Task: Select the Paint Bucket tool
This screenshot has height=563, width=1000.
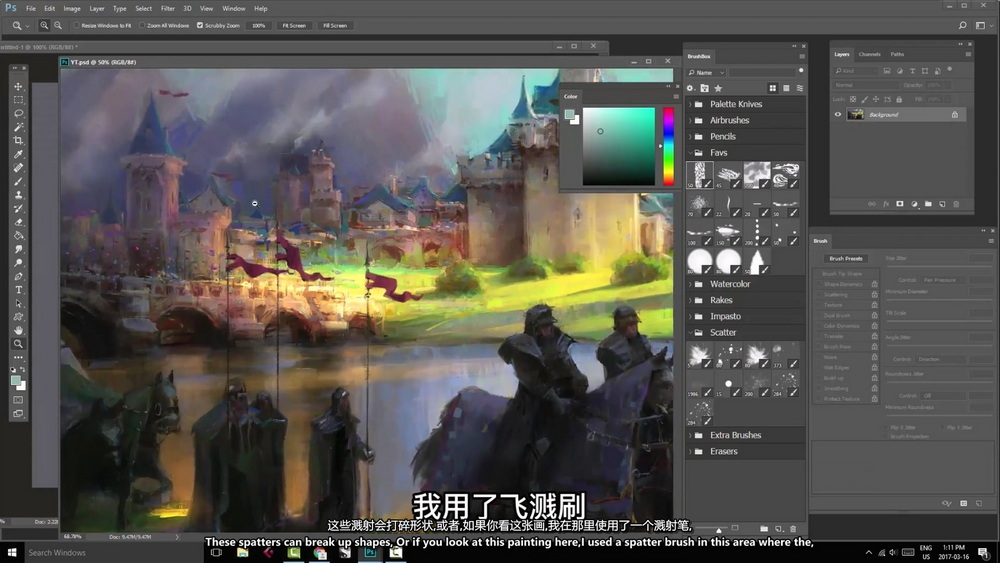Action: tap(18, 235)
